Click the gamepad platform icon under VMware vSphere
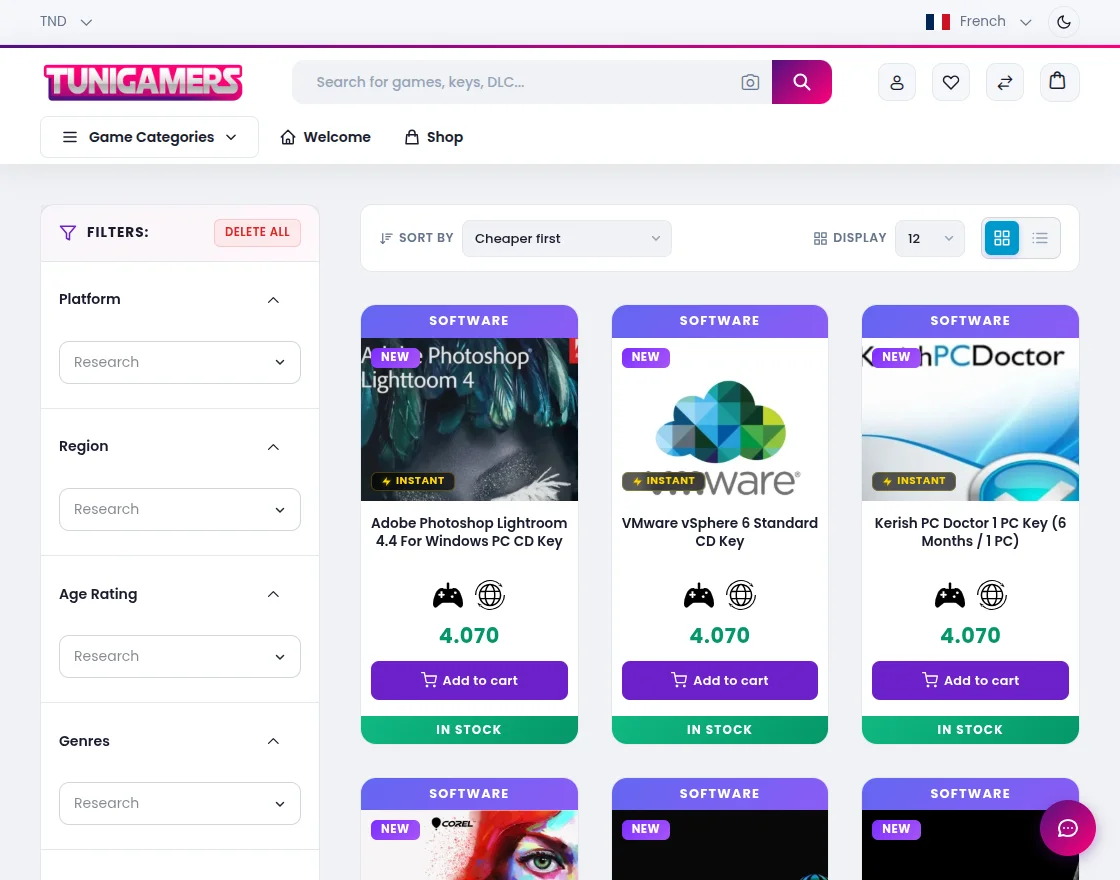Viewport: 1120px width, 880px height. tap(698, 594)
